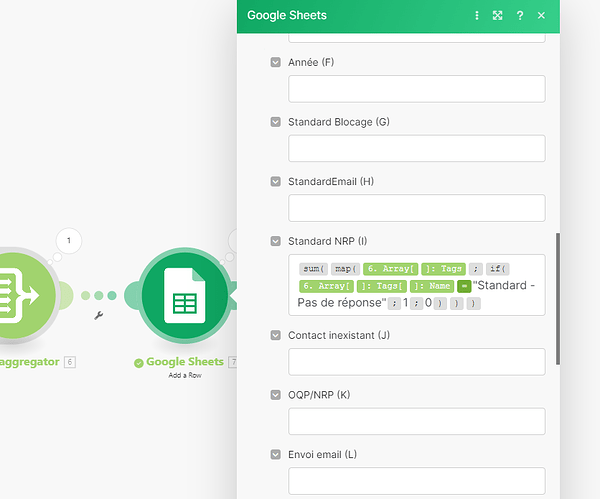Click the aggregator bundle count bubble

point(69,241)
